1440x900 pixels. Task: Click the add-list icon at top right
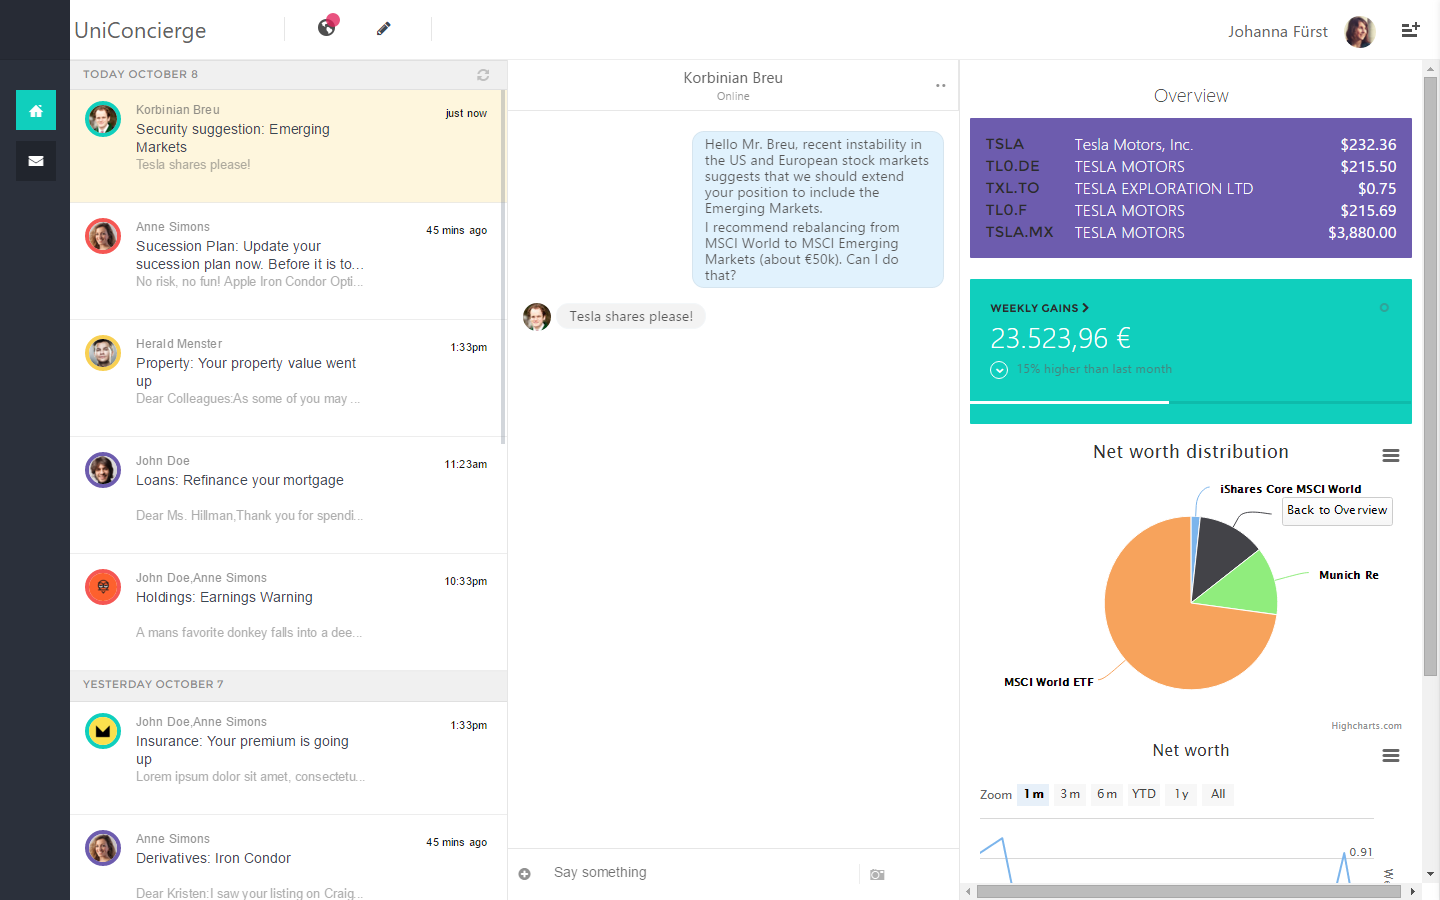[x=1410, y=30]
